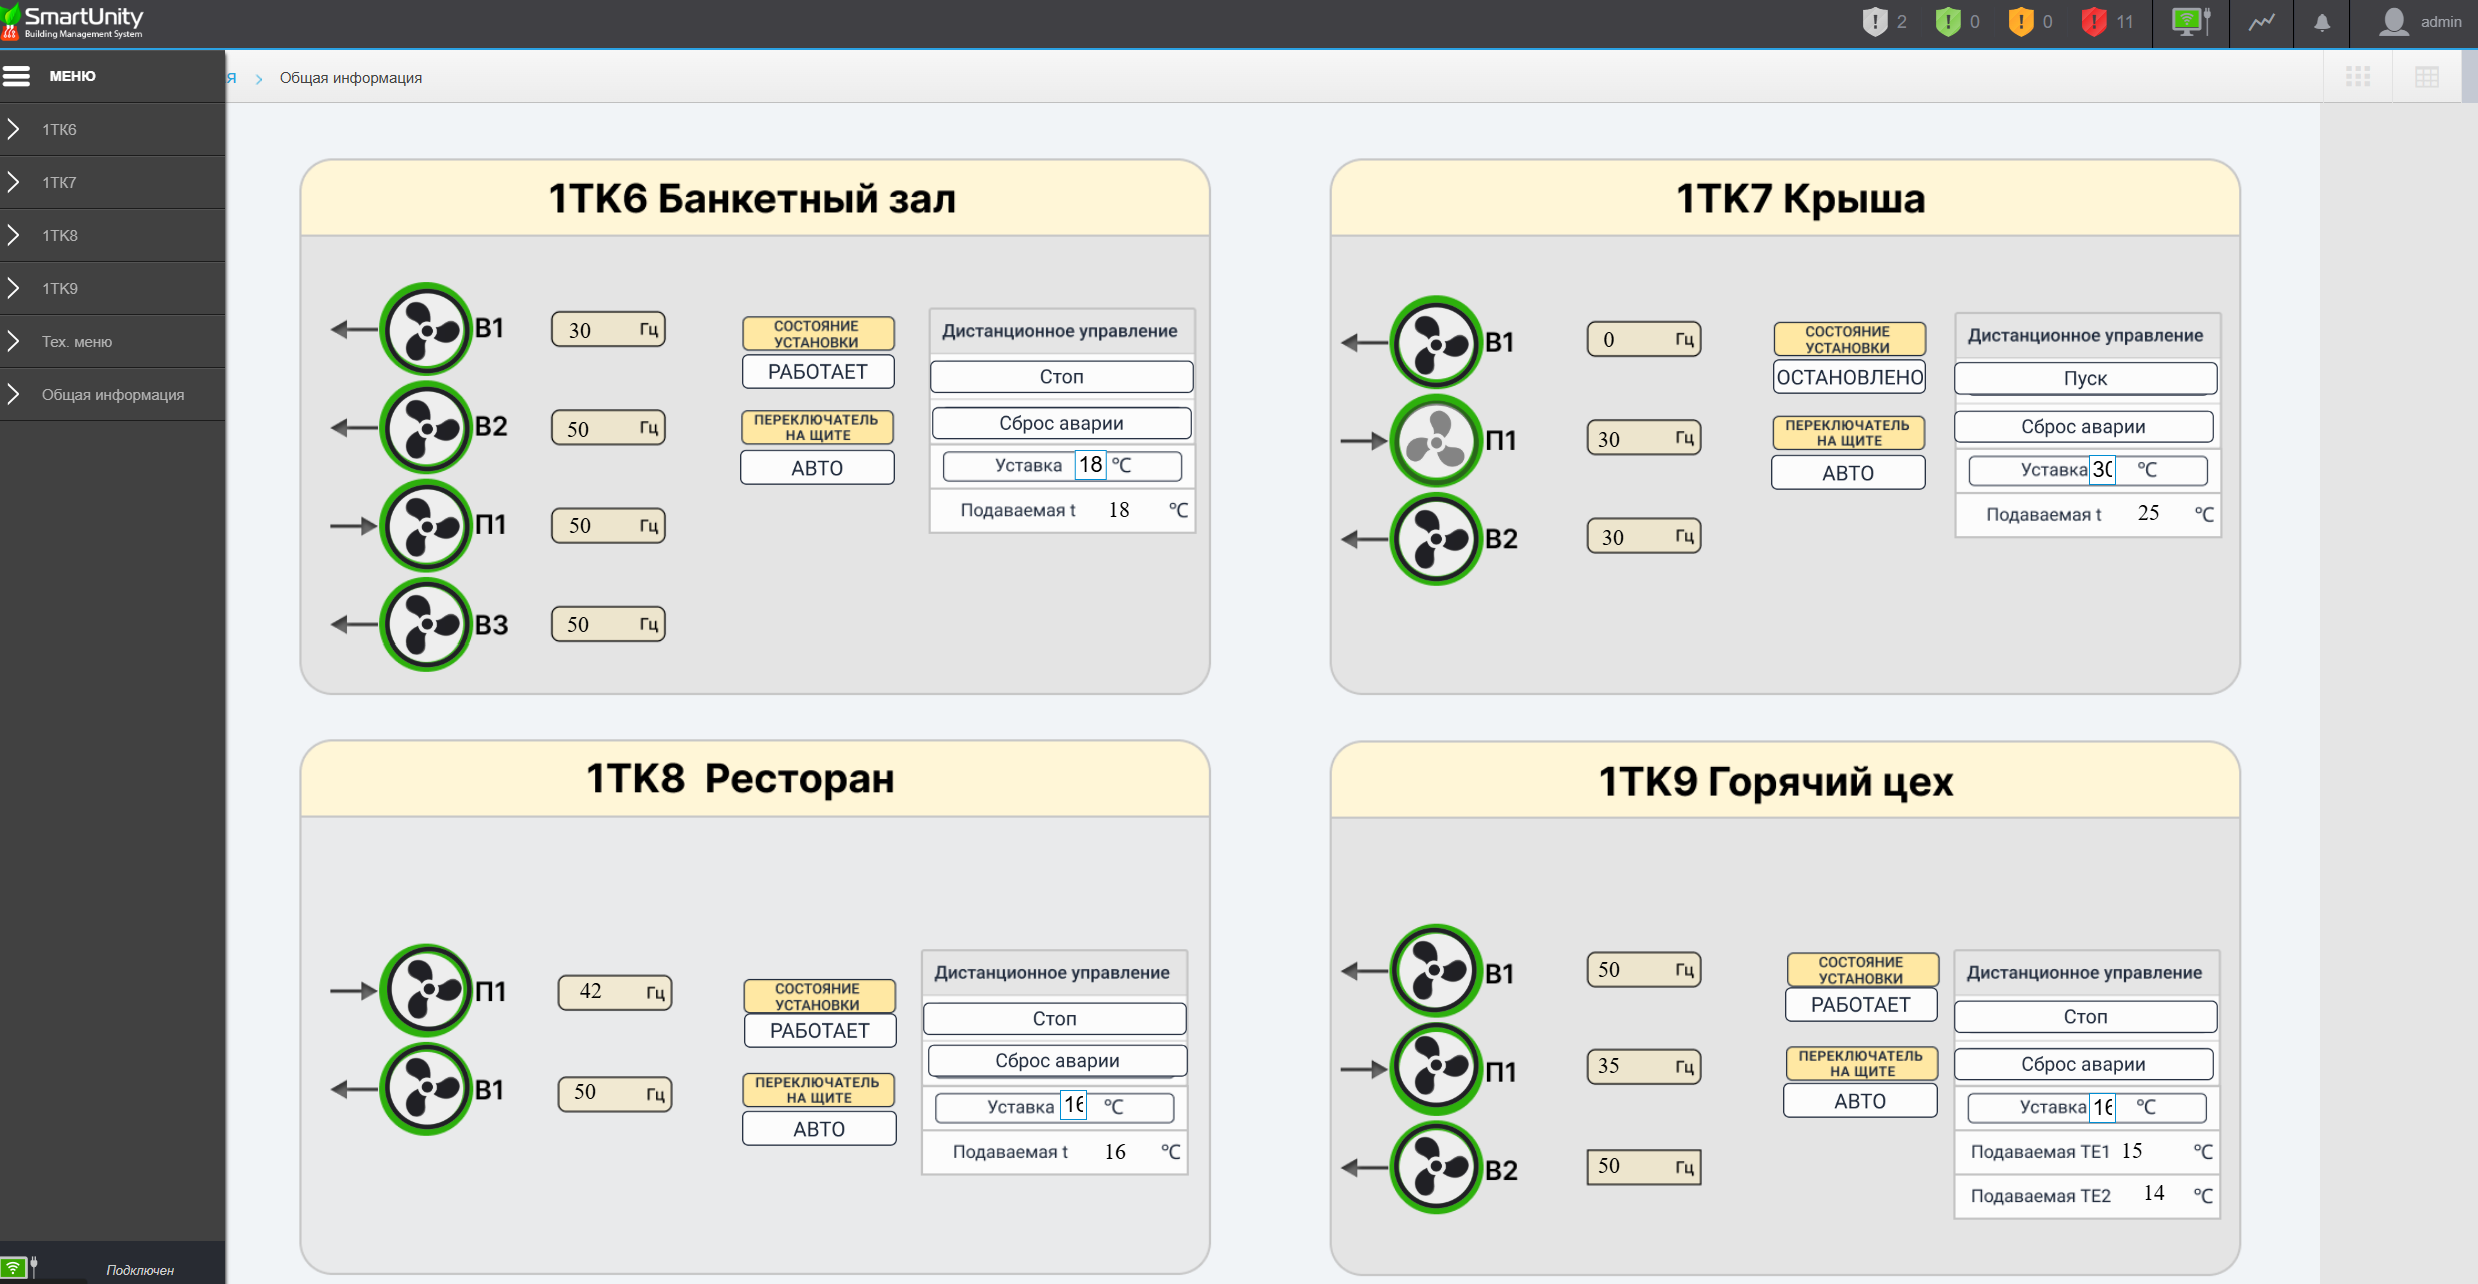2478x1284 pixels.
Task: Click the Уставка temperature field in 1ТК6
Action: click(x=1090, y=465)
